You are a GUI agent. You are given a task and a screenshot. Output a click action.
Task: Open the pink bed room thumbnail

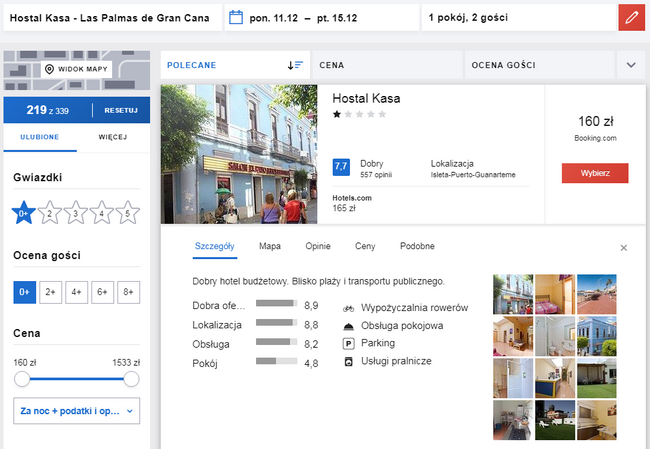[x=555, y=294]
